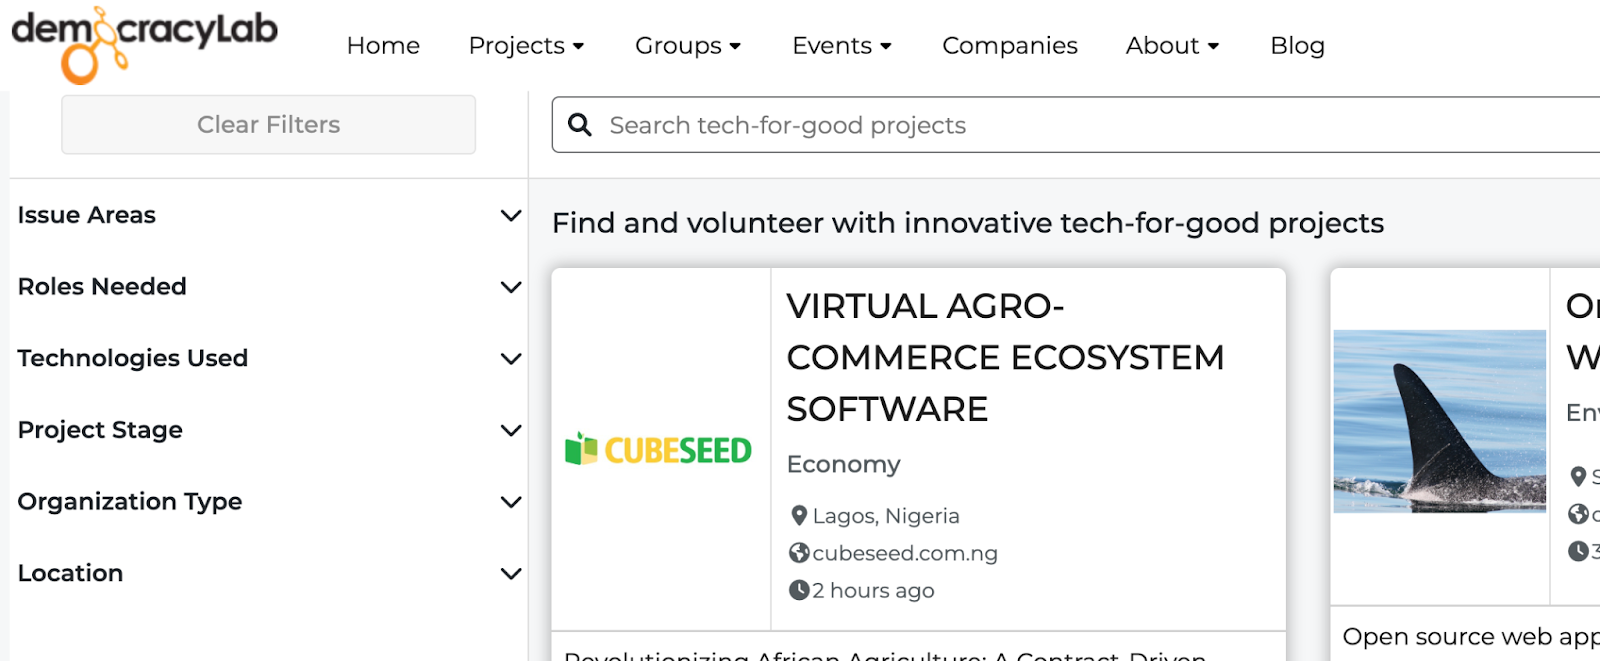Open the Groups dropdown menu

(x=688, y=46)
